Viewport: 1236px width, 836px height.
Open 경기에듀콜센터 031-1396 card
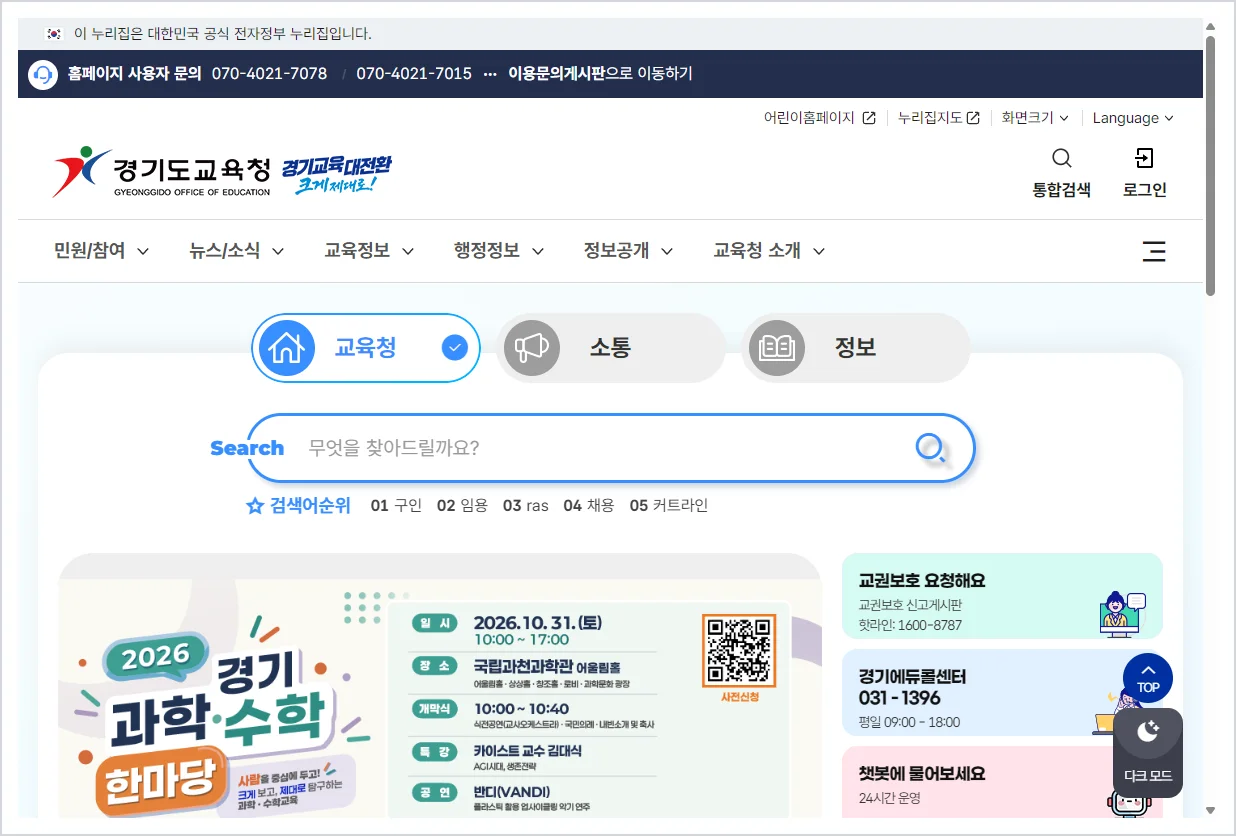(1002, 693)
